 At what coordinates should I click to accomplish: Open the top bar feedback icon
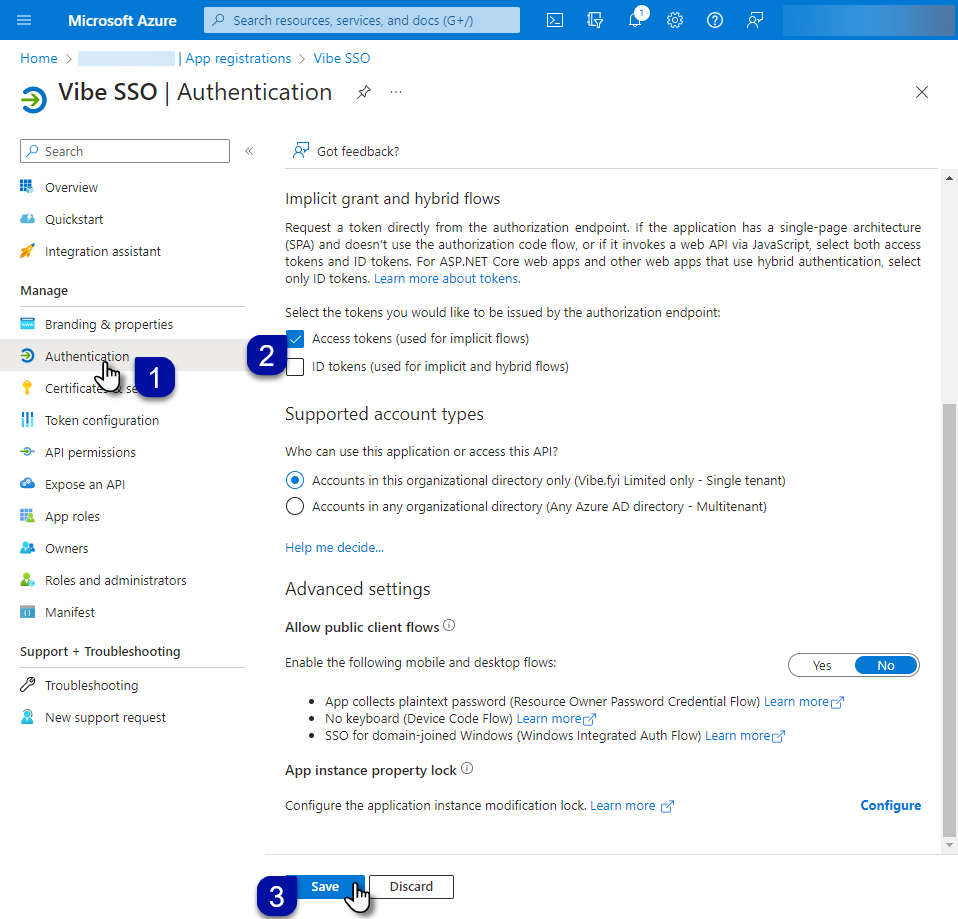click(x=755, y=20)
